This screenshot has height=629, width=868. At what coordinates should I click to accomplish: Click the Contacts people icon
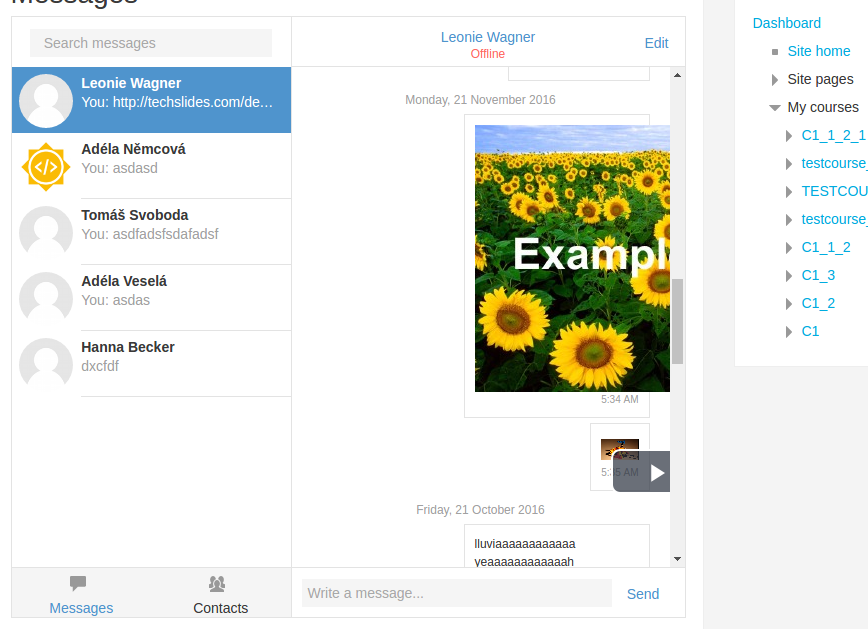217,584
